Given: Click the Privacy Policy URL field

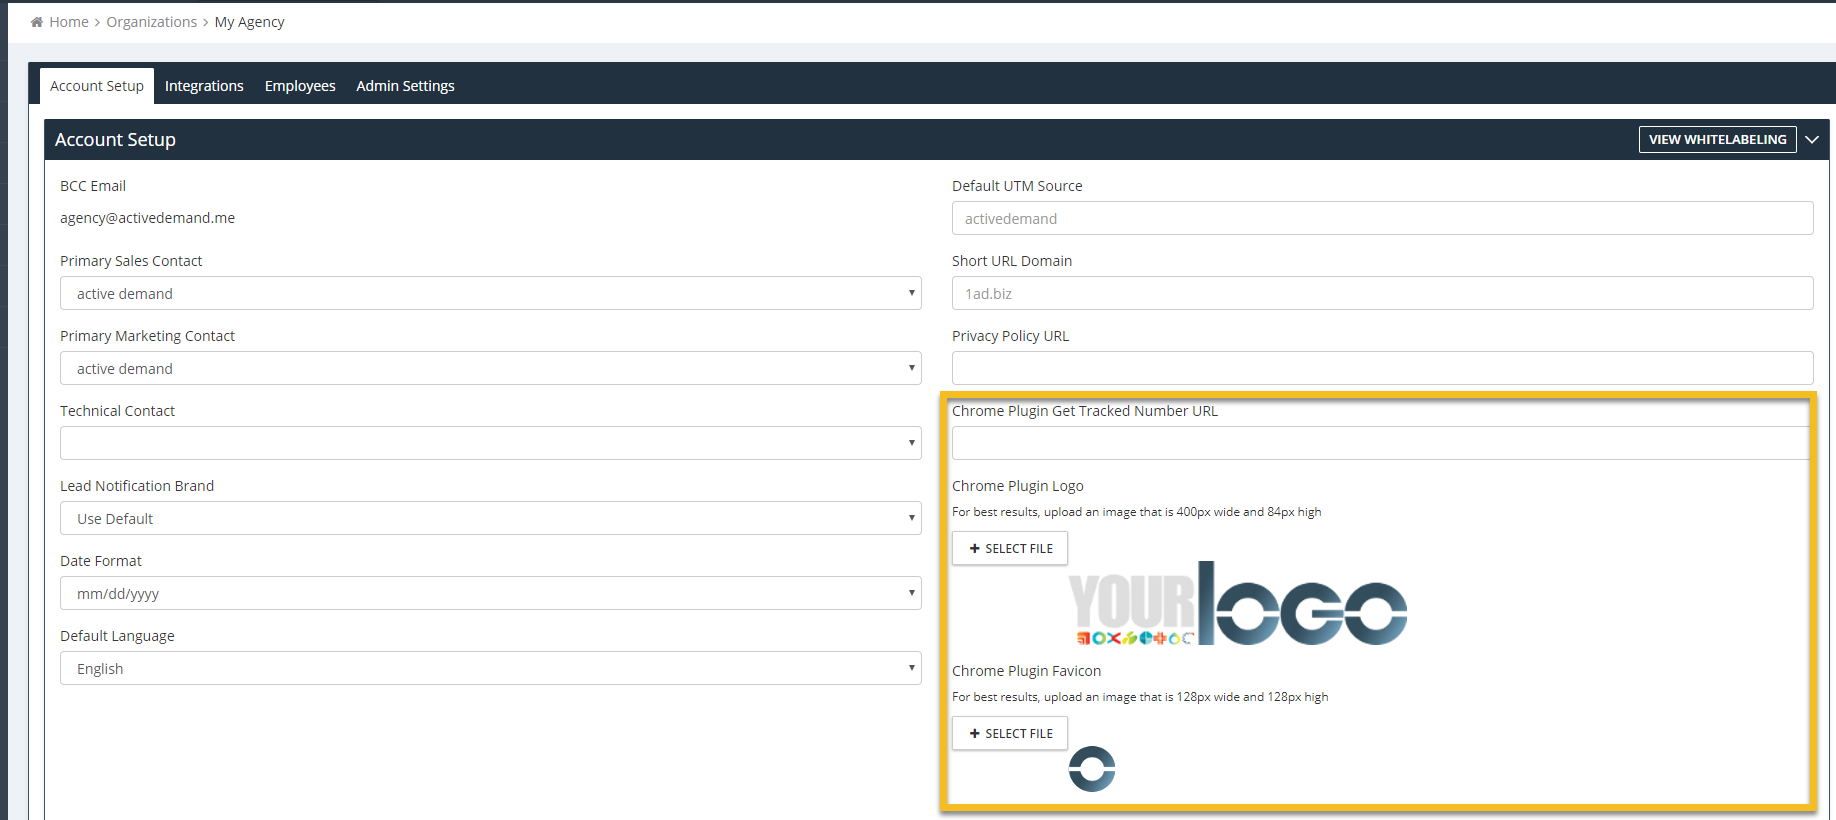Looking at the screenshot, I should 1383,368.
